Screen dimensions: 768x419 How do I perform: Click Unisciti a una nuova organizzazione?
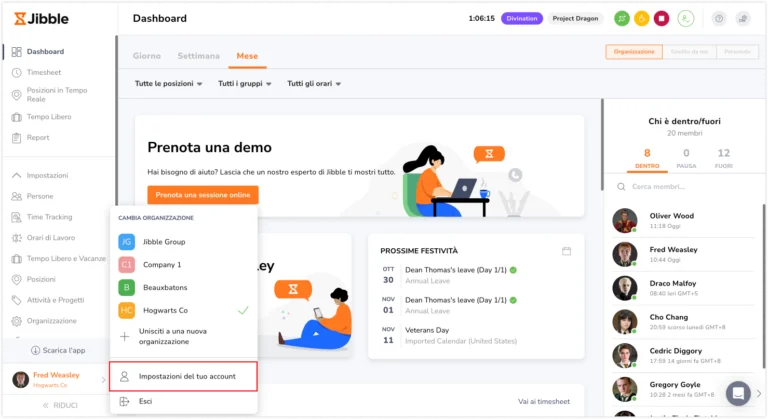(172, 337)
